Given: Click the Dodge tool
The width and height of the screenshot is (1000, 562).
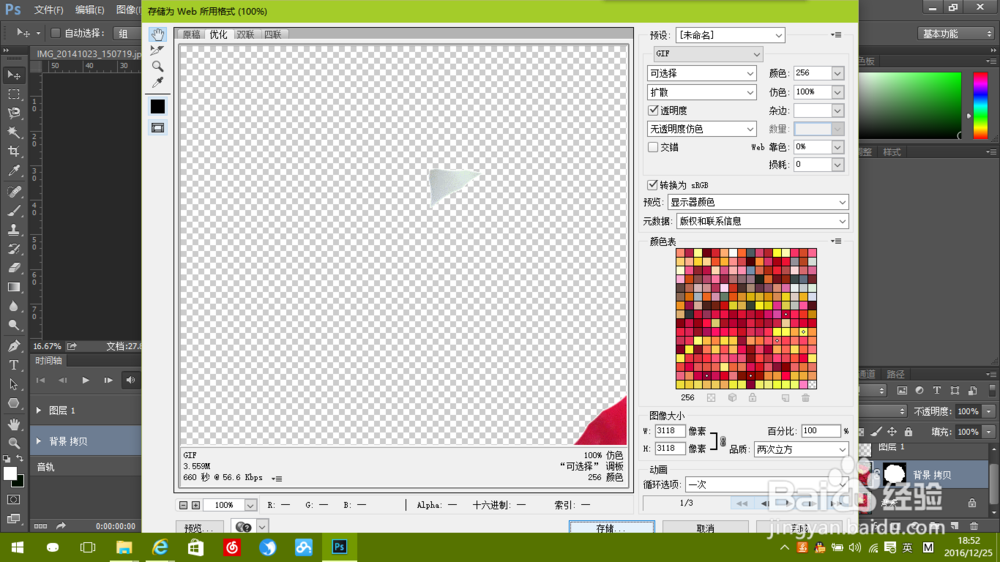Looking at the screenshot, I should tap(13, 325).
